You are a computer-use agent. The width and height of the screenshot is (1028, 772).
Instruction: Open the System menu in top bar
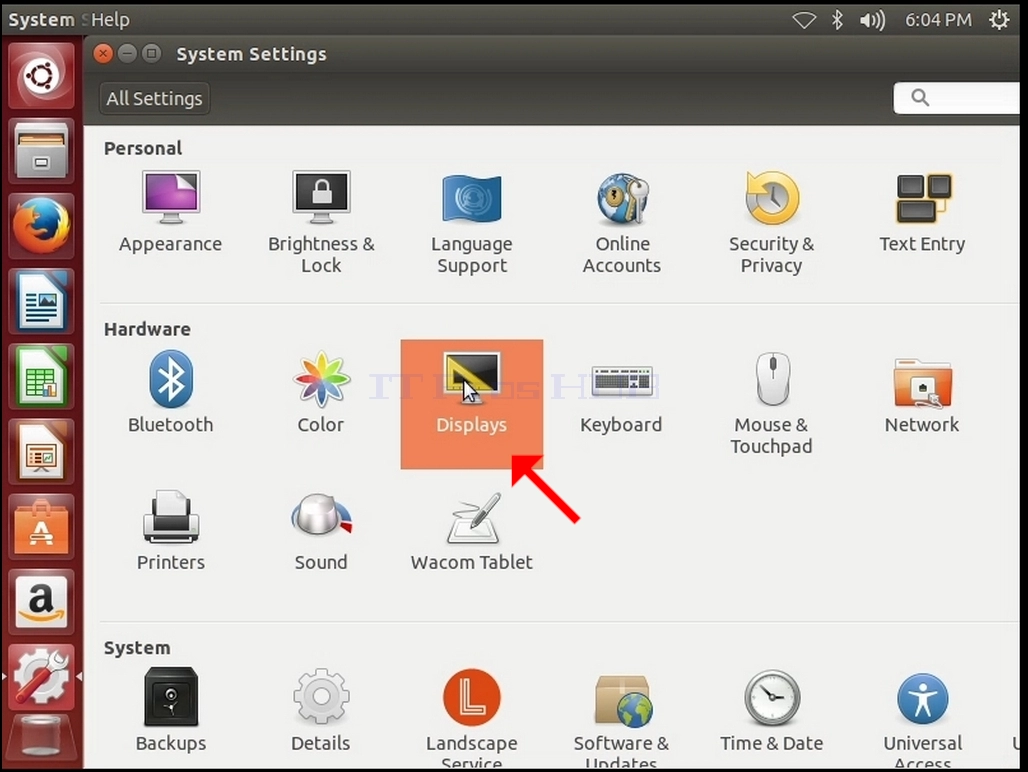click(x=41, y=20)
